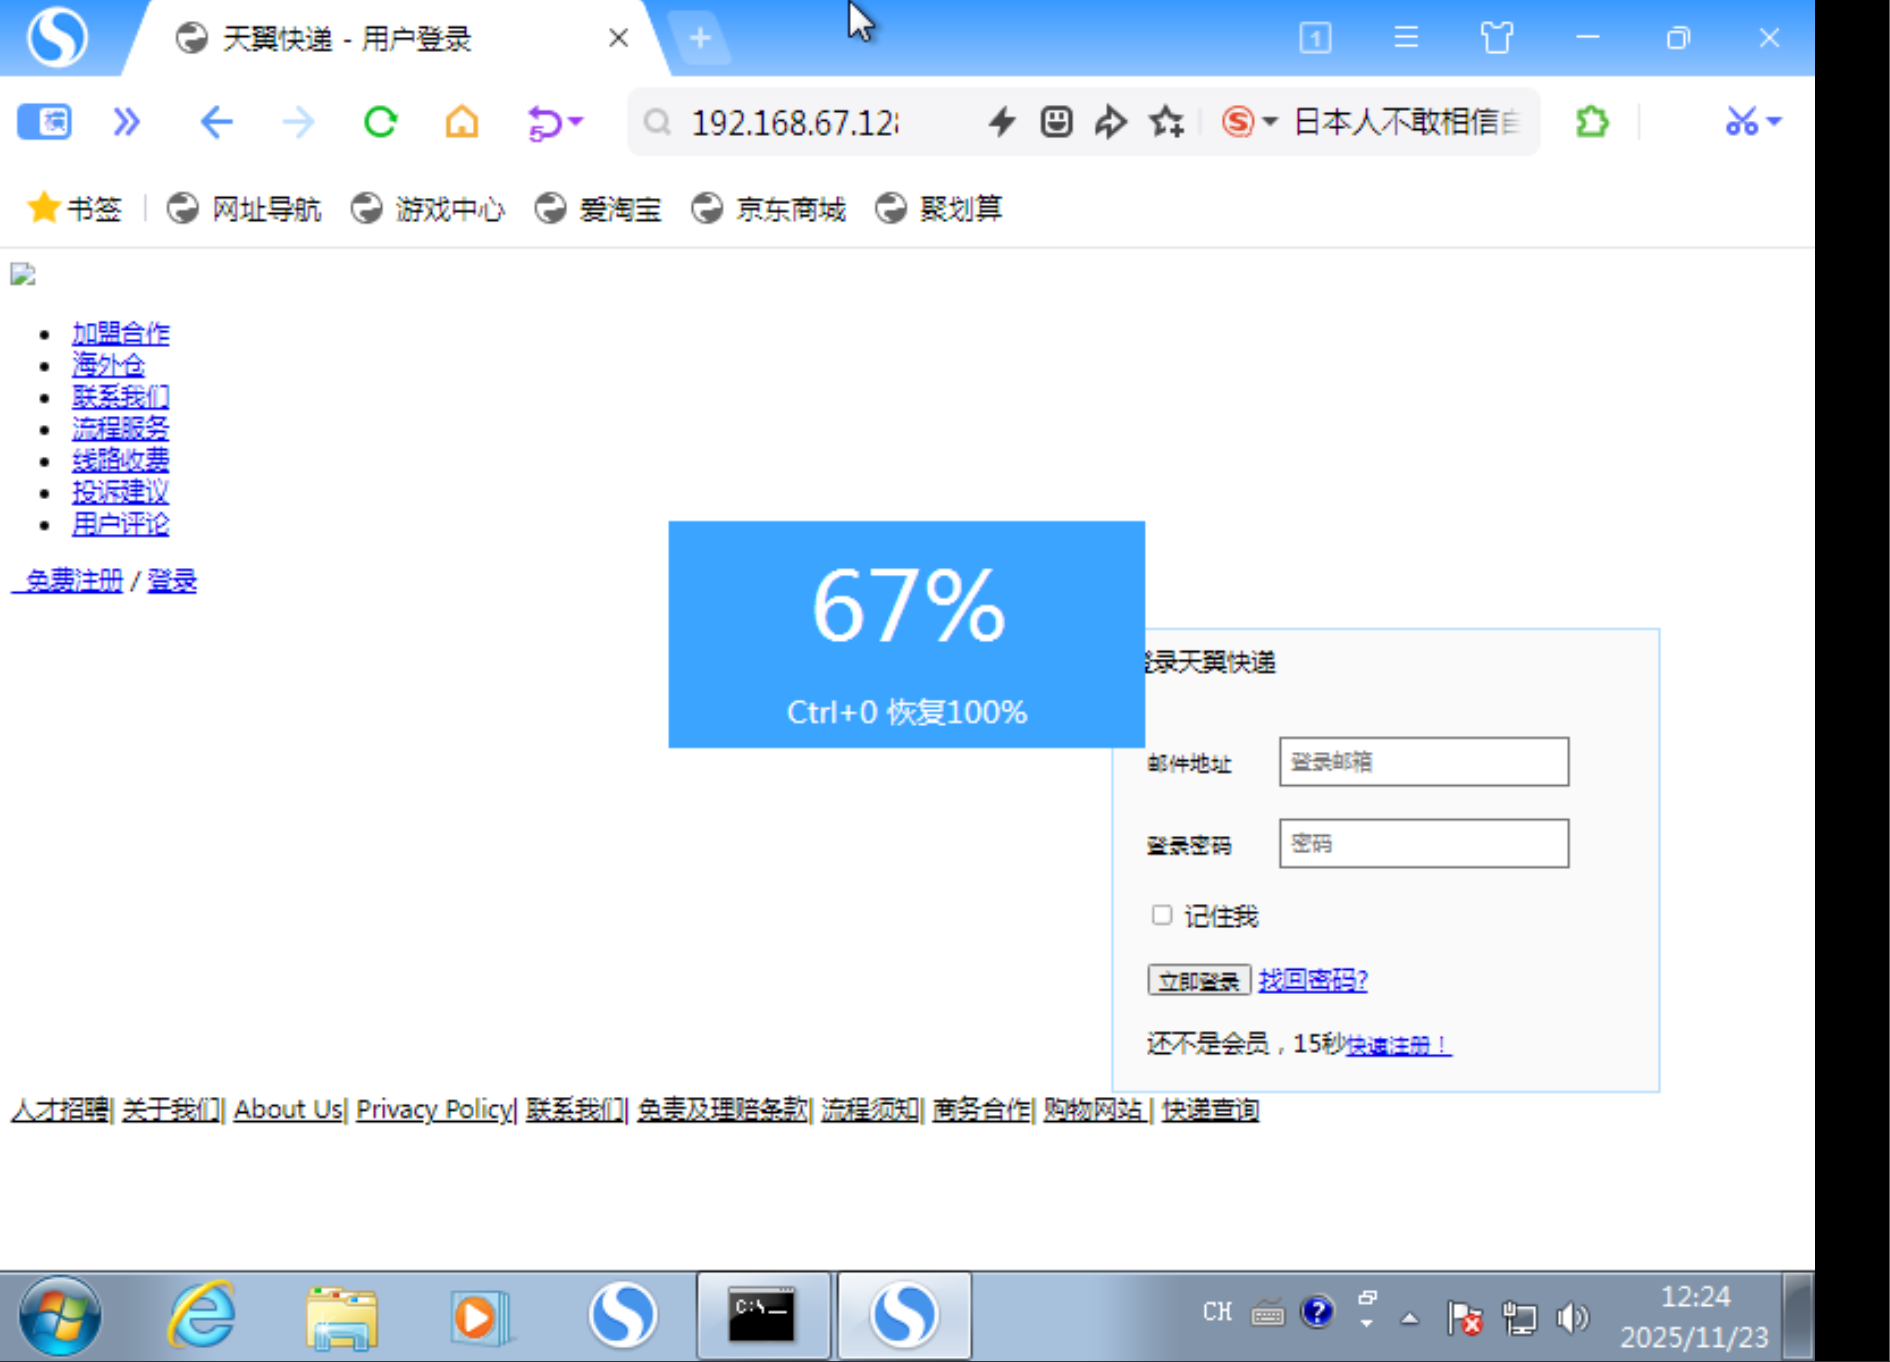Image resolution: width=1890 pixels, height=1362 pixels.
Task: Open a new tab with plus button
Action: (x=700, y=38)
